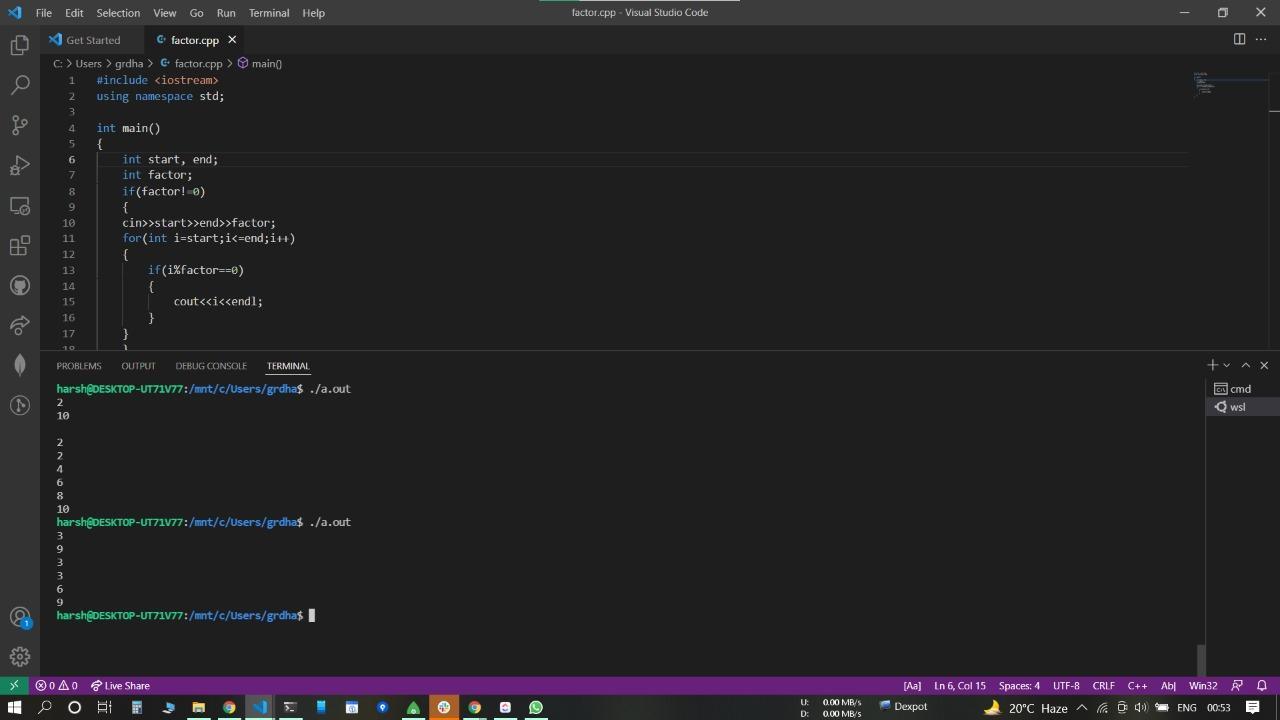Open the notifications bell in status bar
The height and width of the screenshot is (720, 1280).
coord(1262,686)
